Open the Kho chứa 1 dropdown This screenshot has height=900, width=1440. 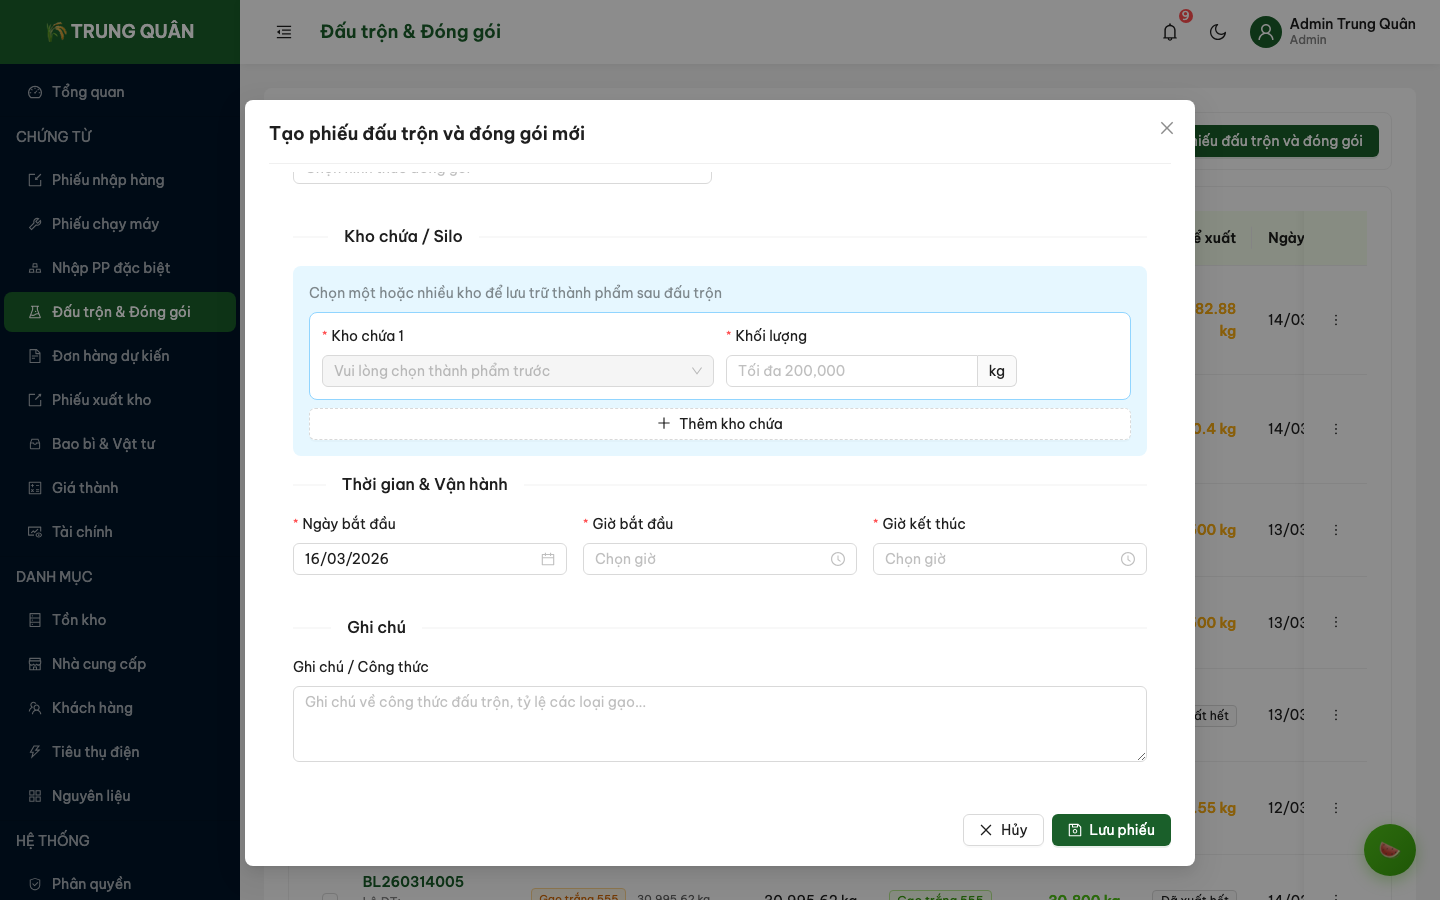click(517, 371)
